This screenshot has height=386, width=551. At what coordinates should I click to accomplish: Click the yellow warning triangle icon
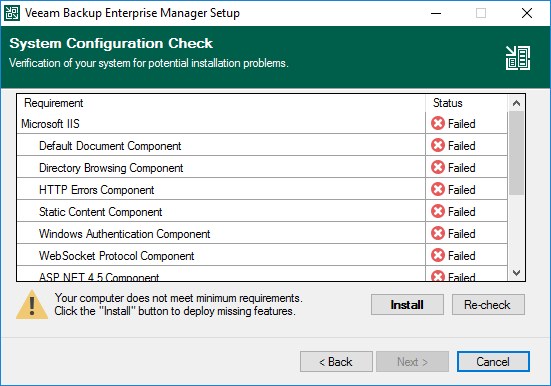[x=32, y=305]
